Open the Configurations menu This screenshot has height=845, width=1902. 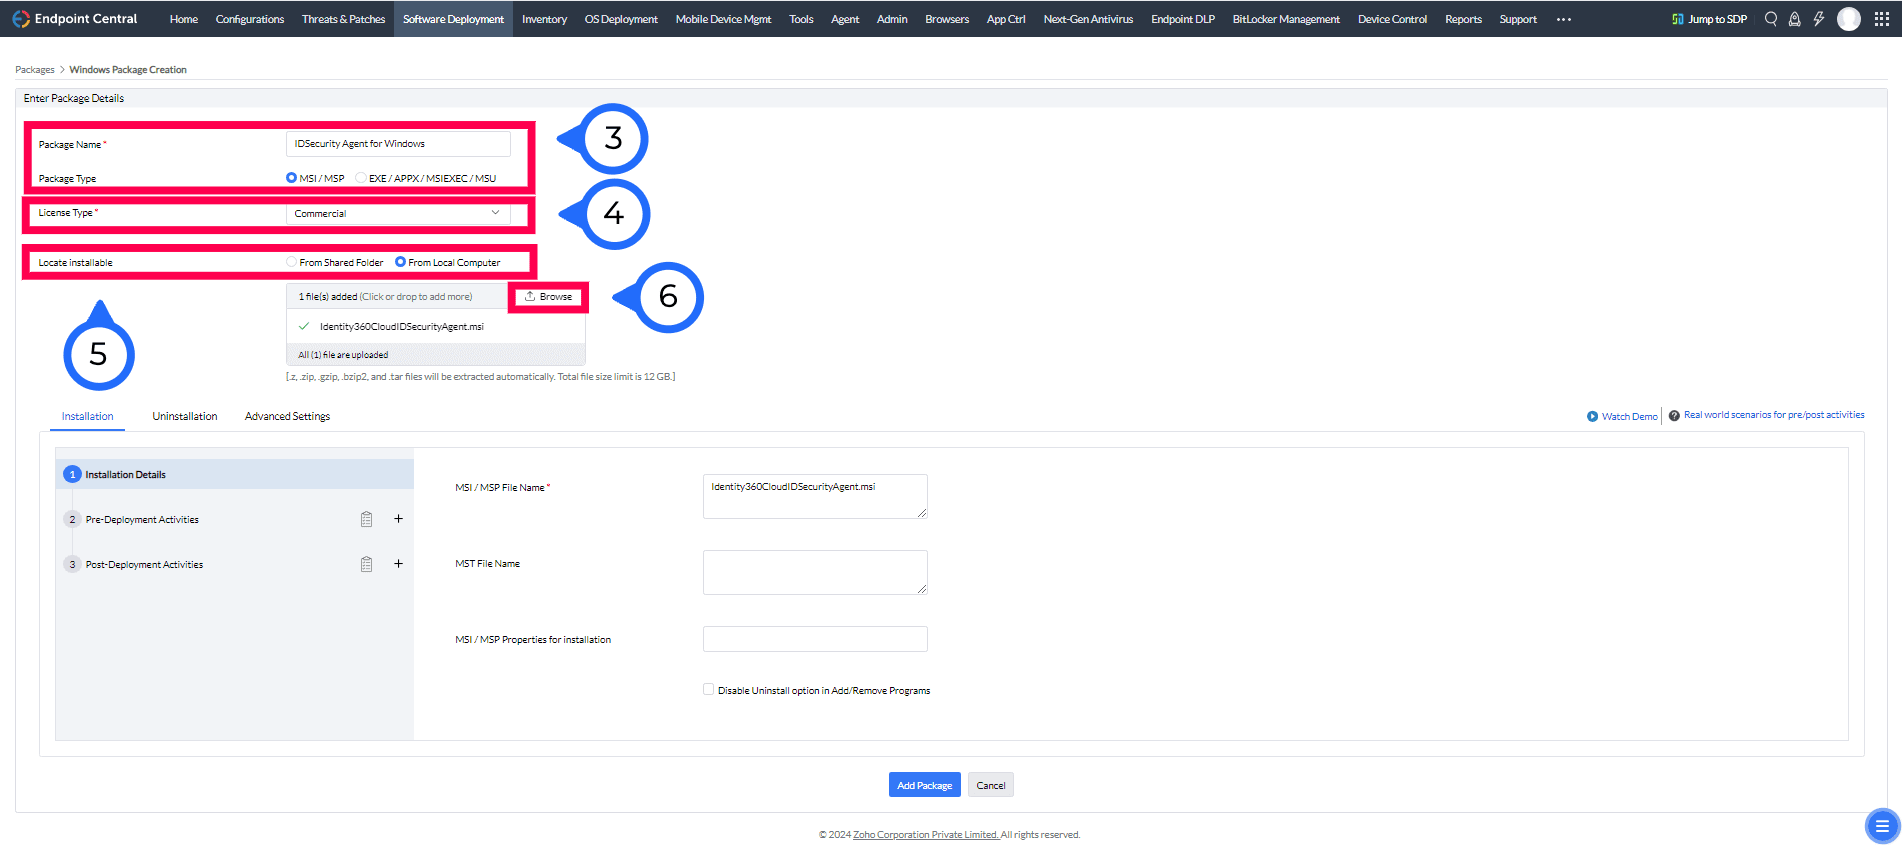[250, 19]
